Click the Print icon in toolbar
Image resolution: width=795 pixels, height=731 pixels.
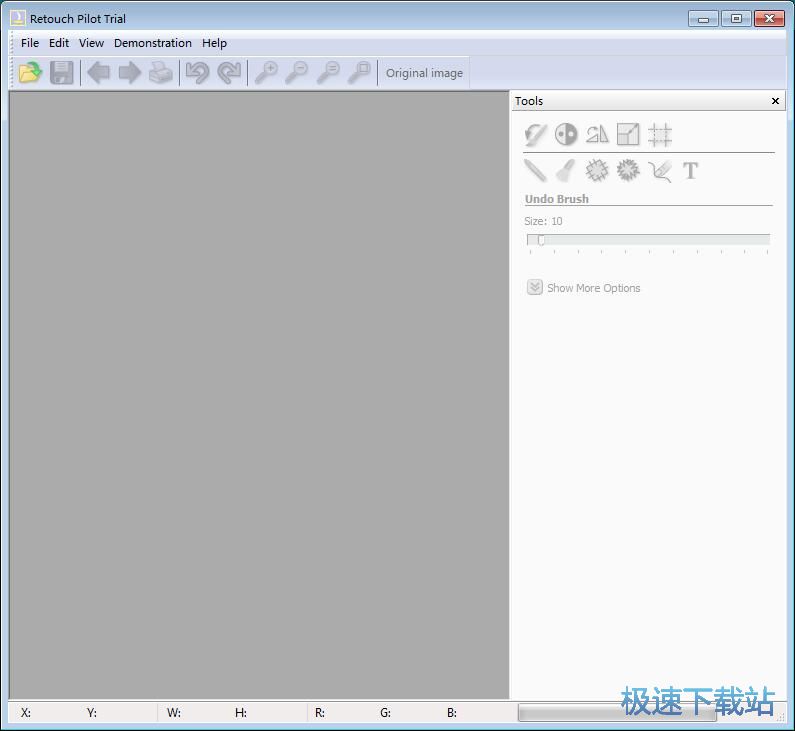pyautogui.click(x=161, y=72)
